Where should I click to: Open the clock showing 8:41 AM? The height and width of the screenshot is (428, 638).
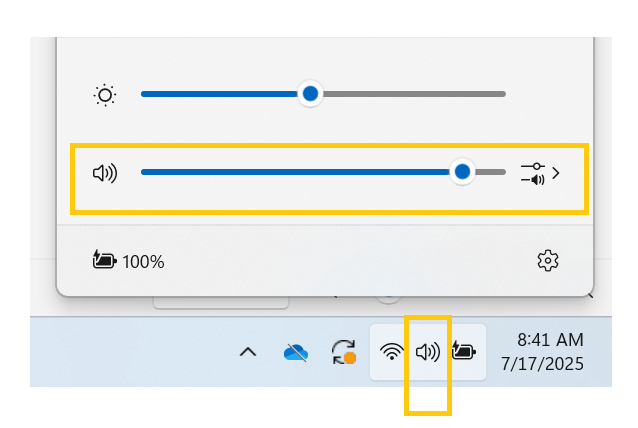[550, 340]
